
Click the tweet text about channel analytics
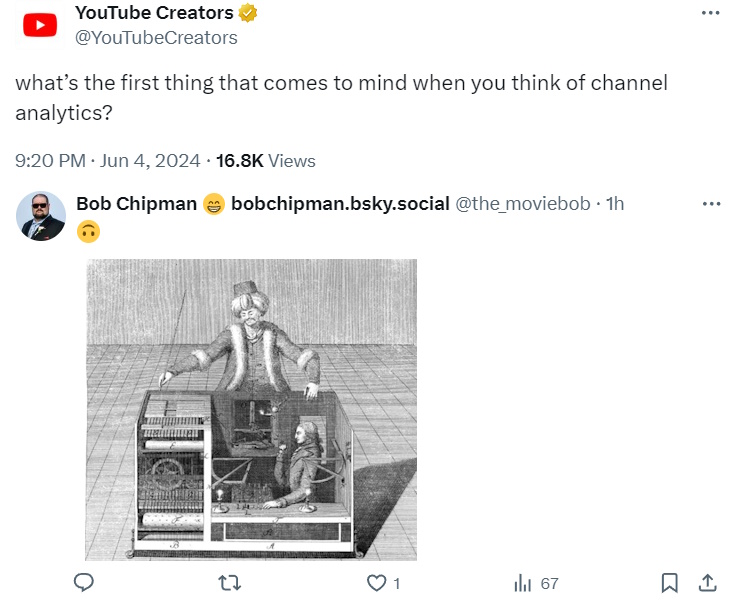pos(340,97)
